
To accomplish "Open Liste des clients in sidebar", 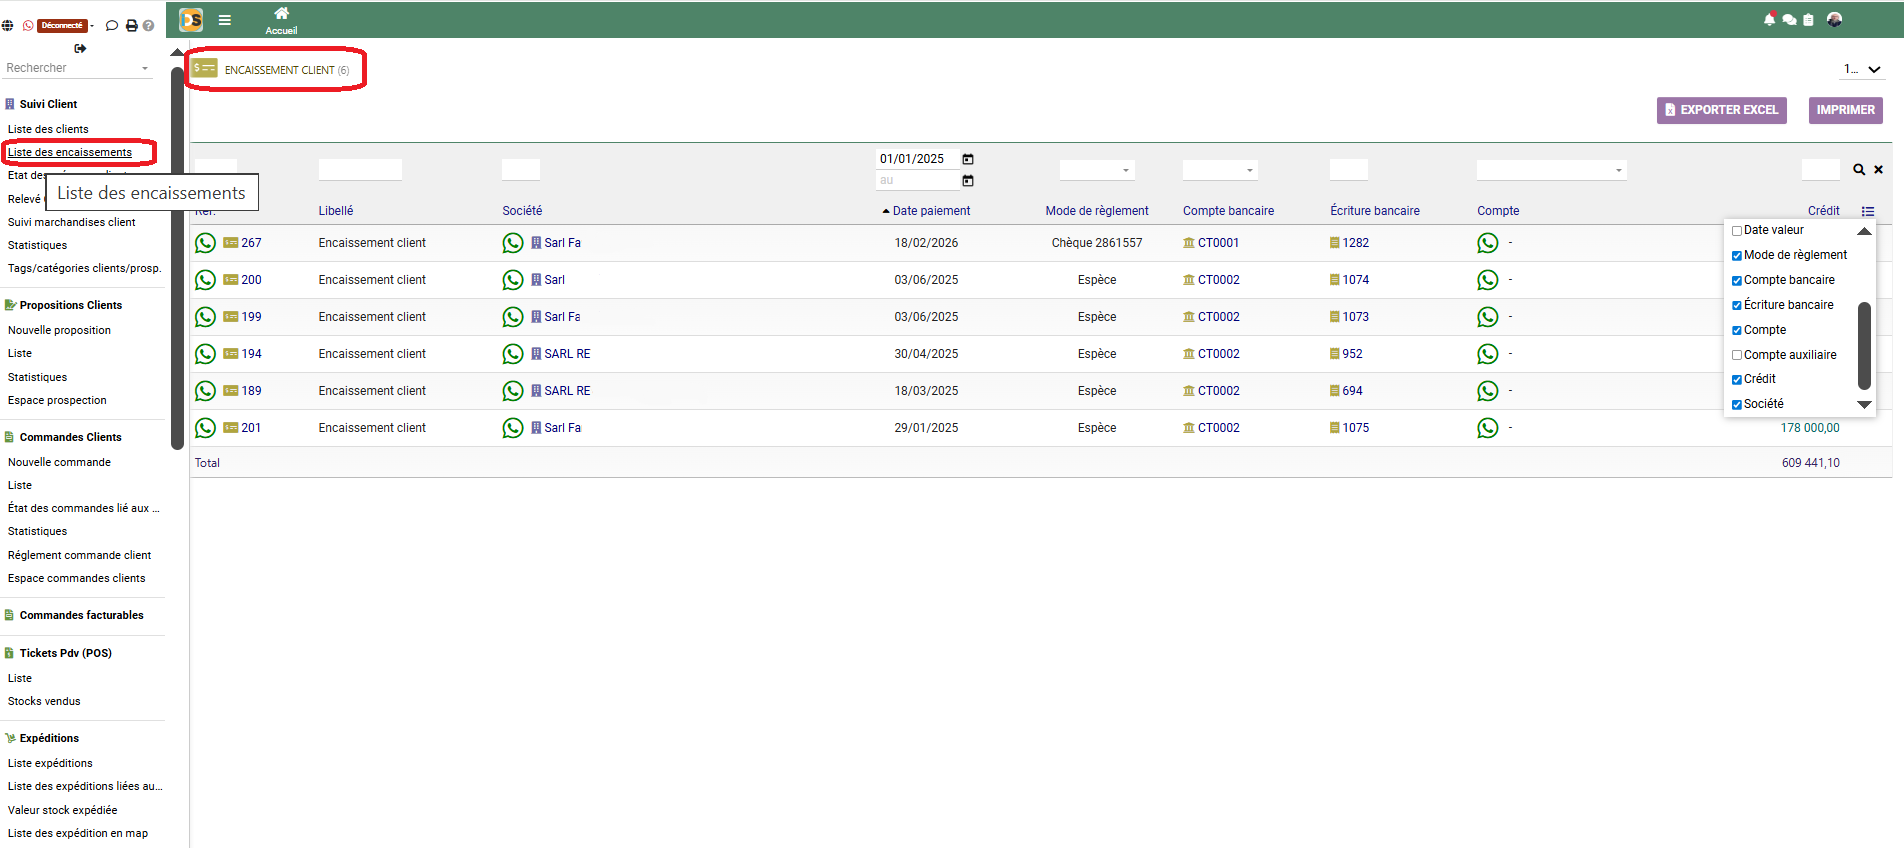I will (x=48, y=129).
